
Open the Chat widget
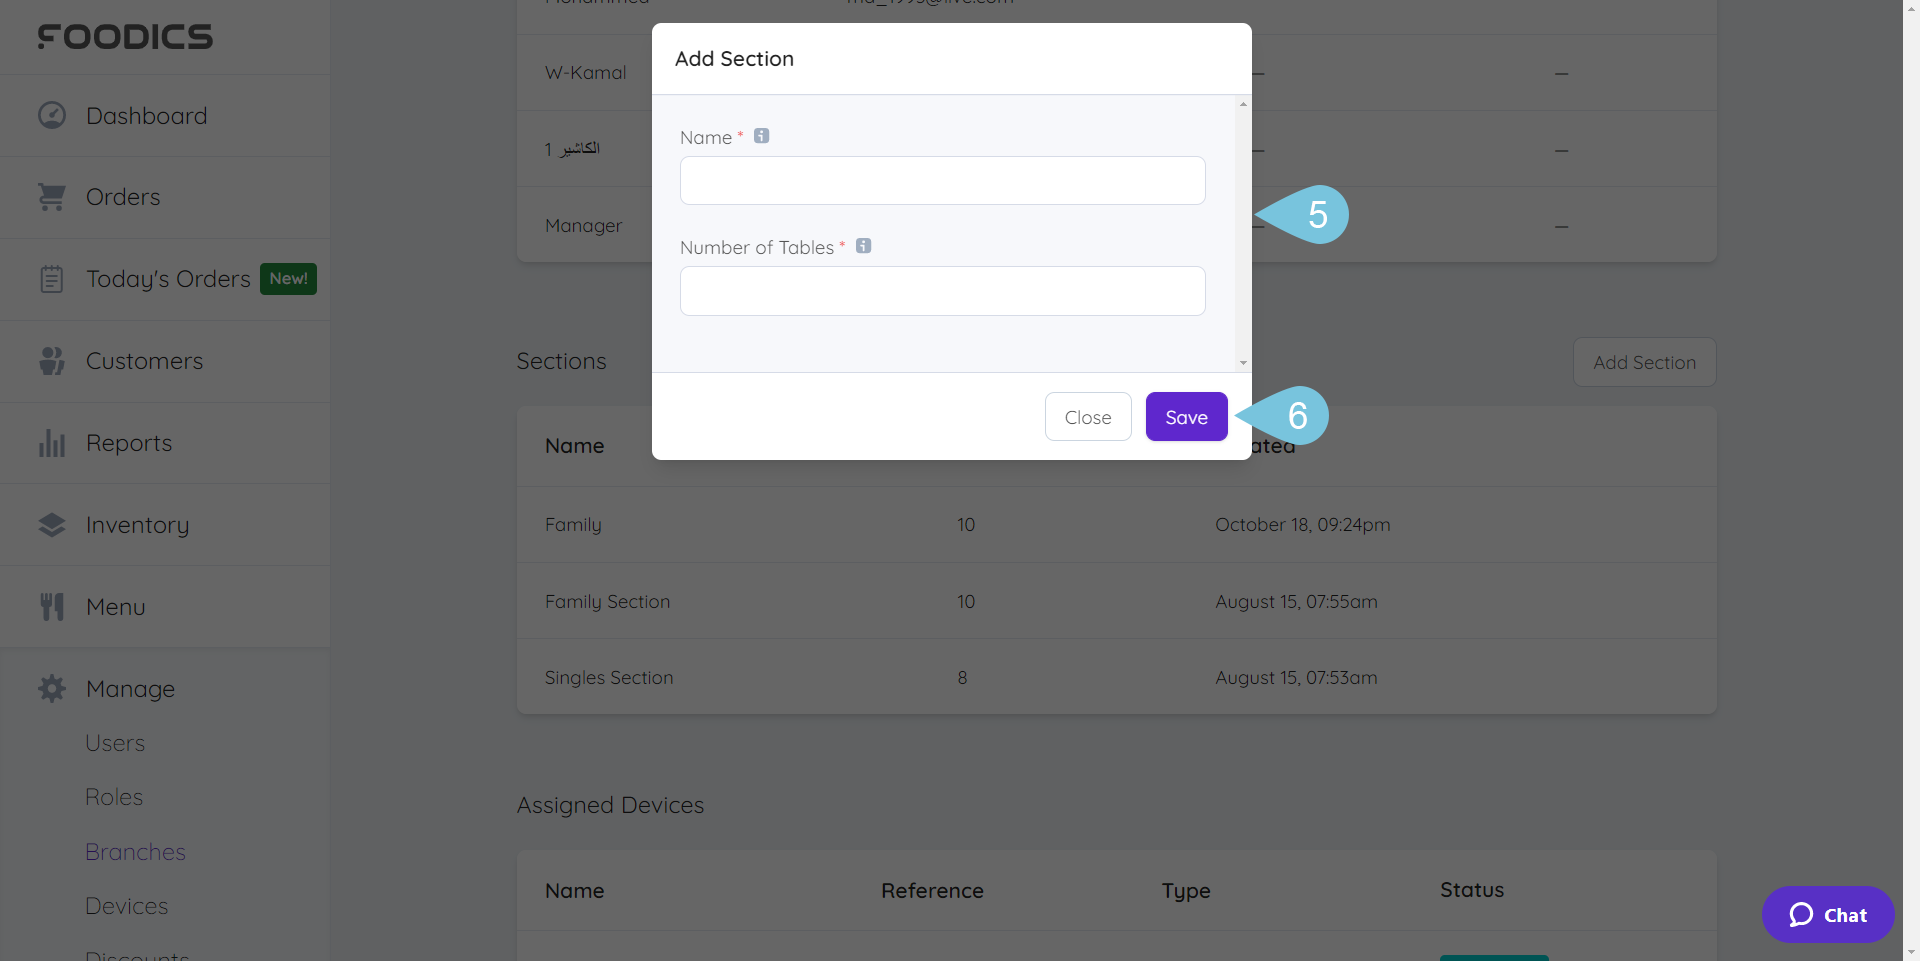tap(1827, 914)
